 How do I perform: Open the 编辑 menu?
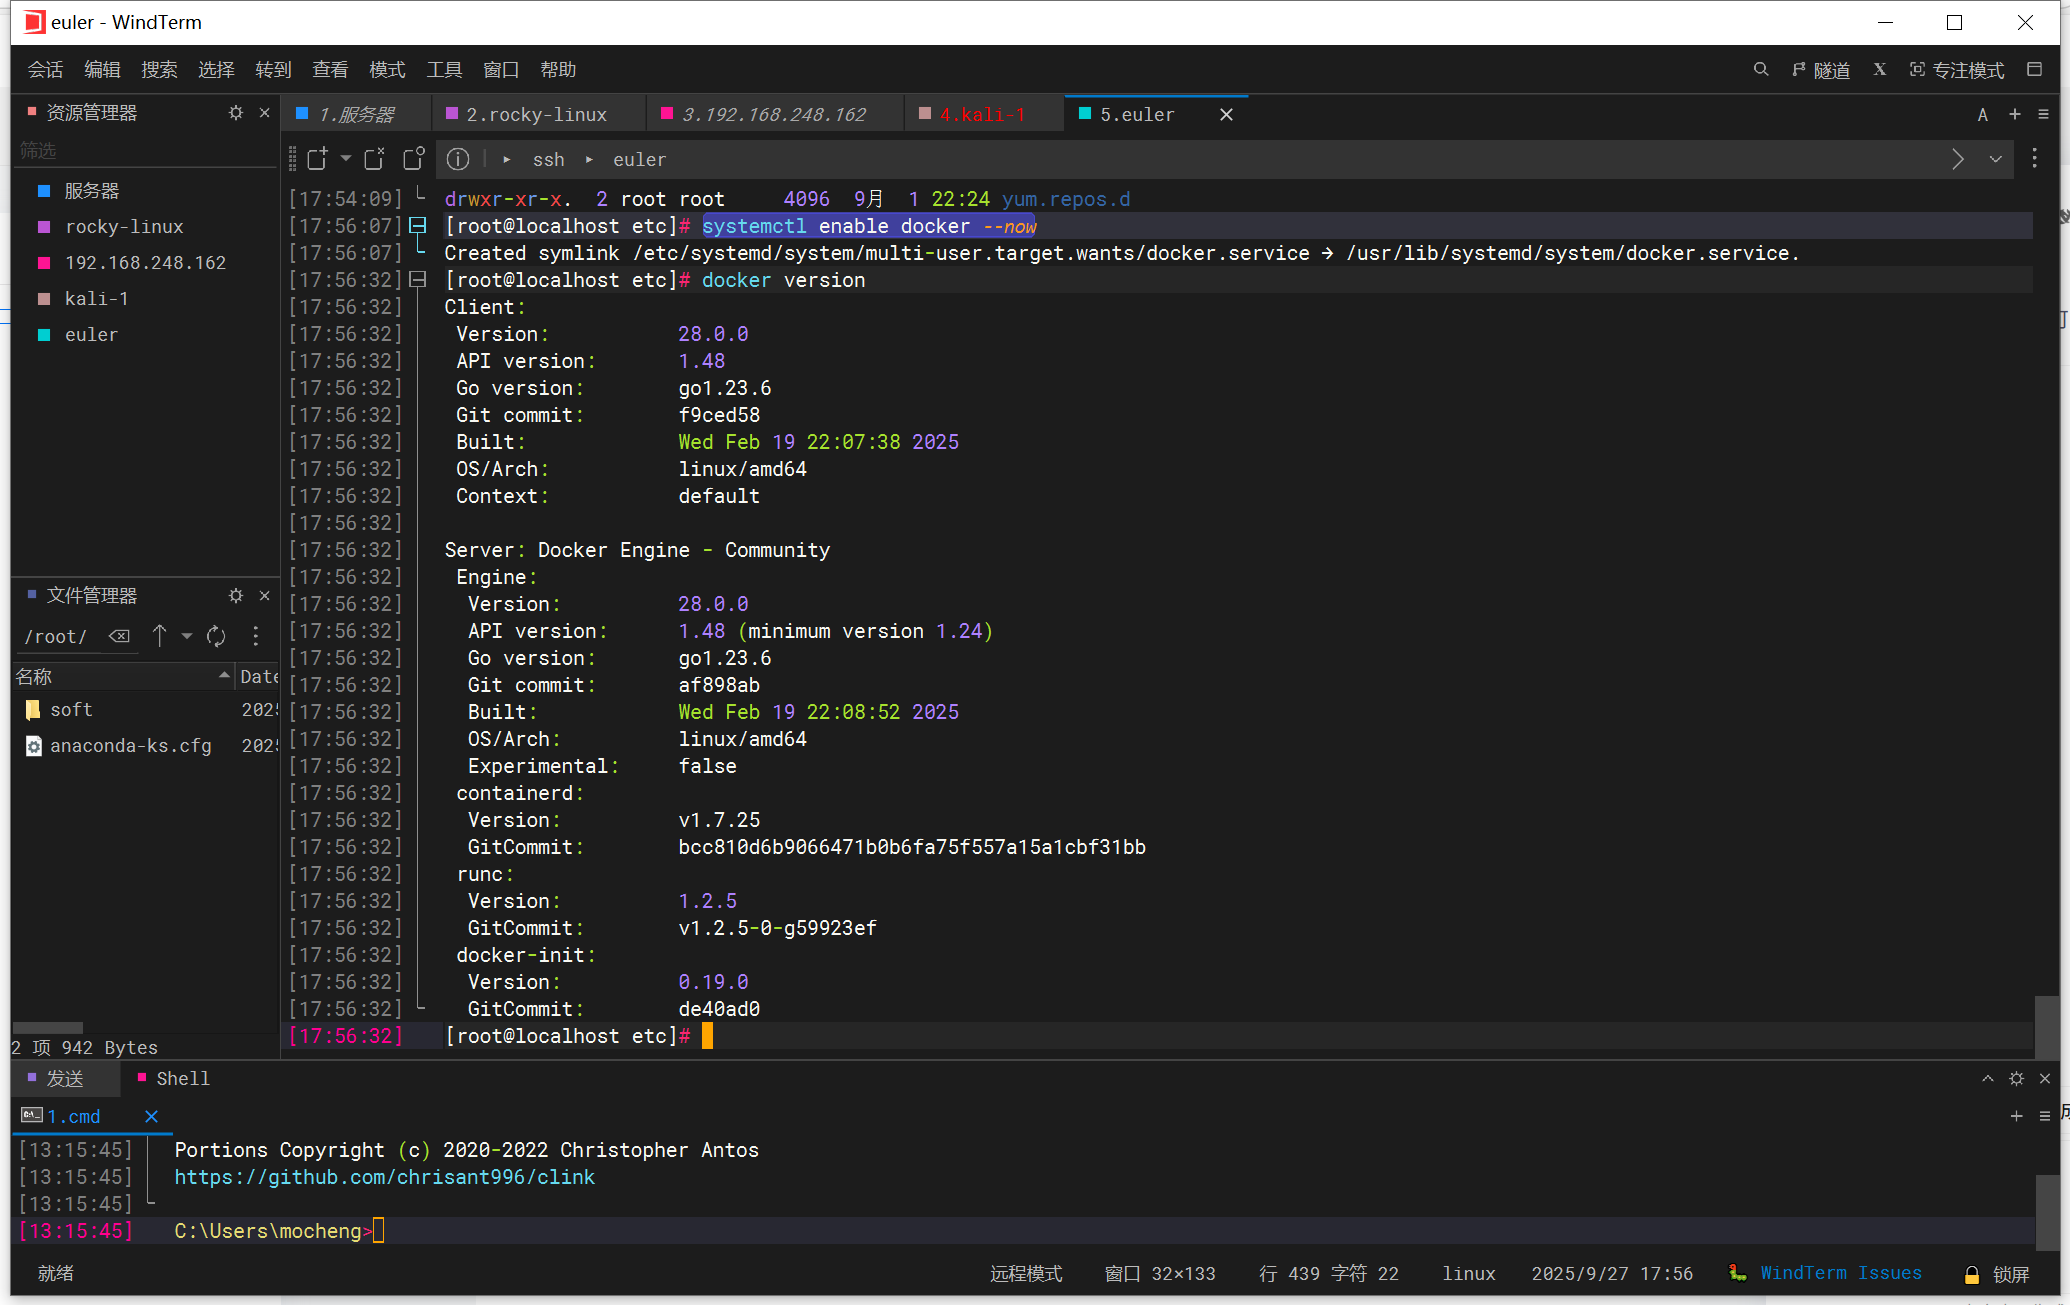[102, 69]
